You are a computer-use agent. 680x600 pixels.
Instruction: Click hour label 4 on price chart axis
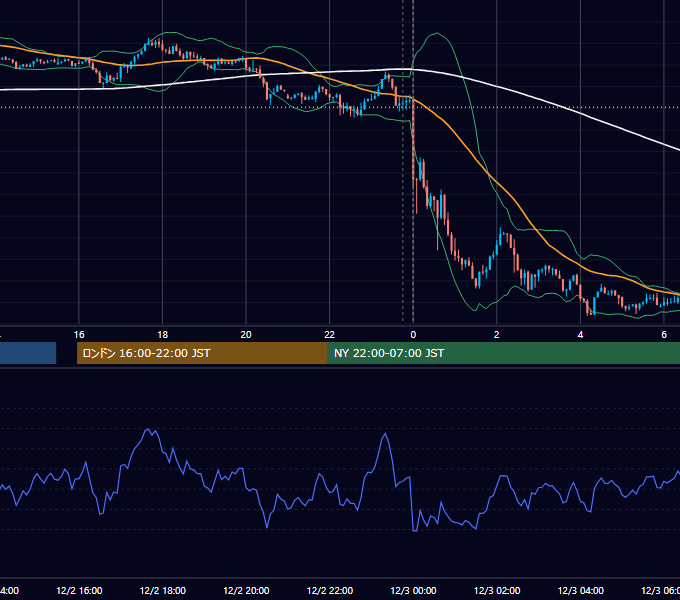pos(580,335)
